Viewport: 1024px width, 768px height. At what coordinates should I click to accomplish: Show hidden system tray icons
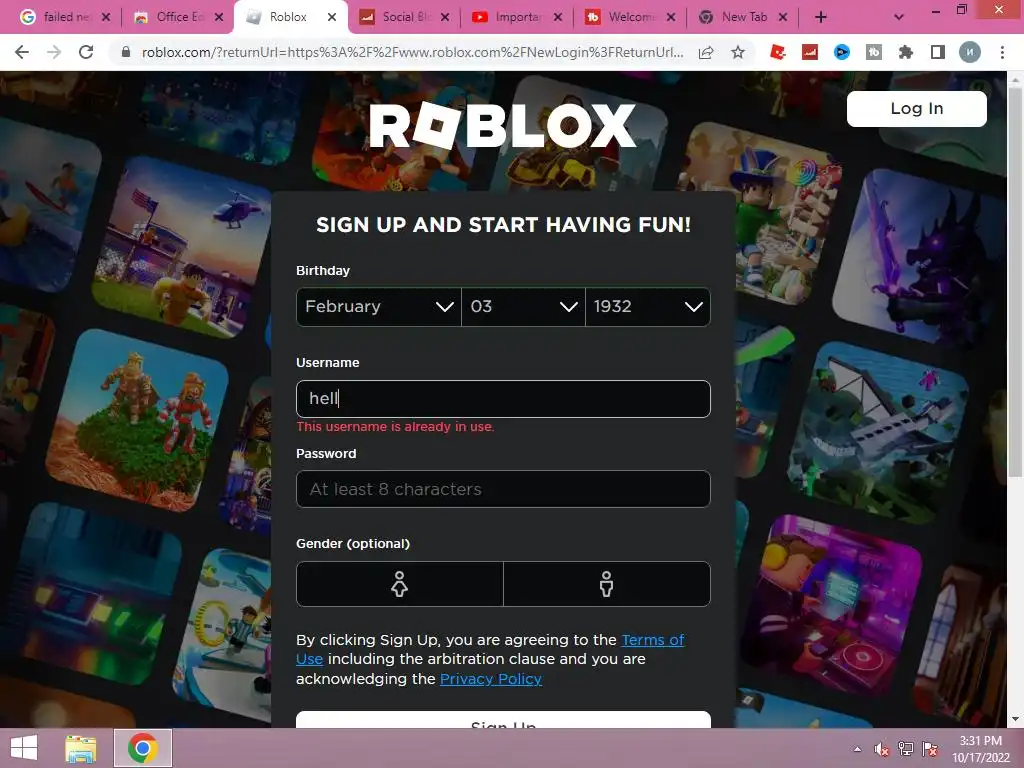(857, 749)
